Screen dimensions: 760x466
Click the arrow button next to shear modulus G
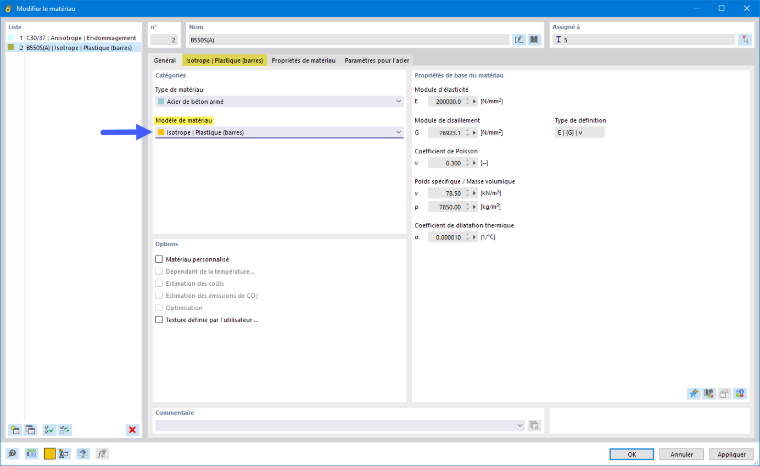[475, 132]
